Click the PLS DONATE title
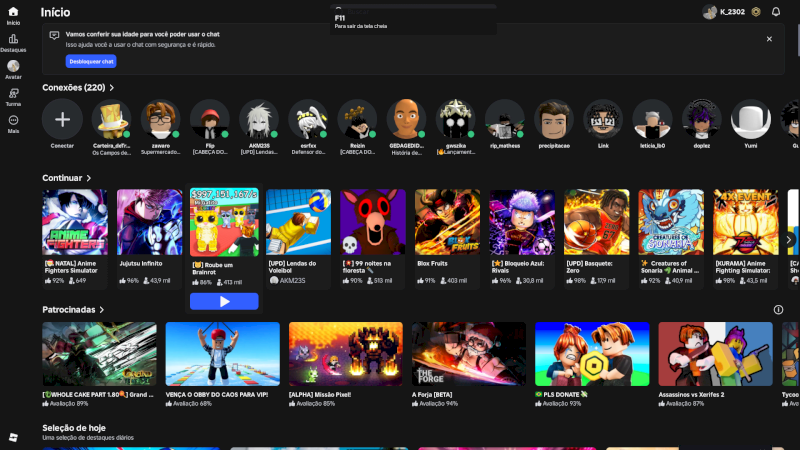Image resolution: width=800 pixels, height=450 pixels. pos(561,394)
